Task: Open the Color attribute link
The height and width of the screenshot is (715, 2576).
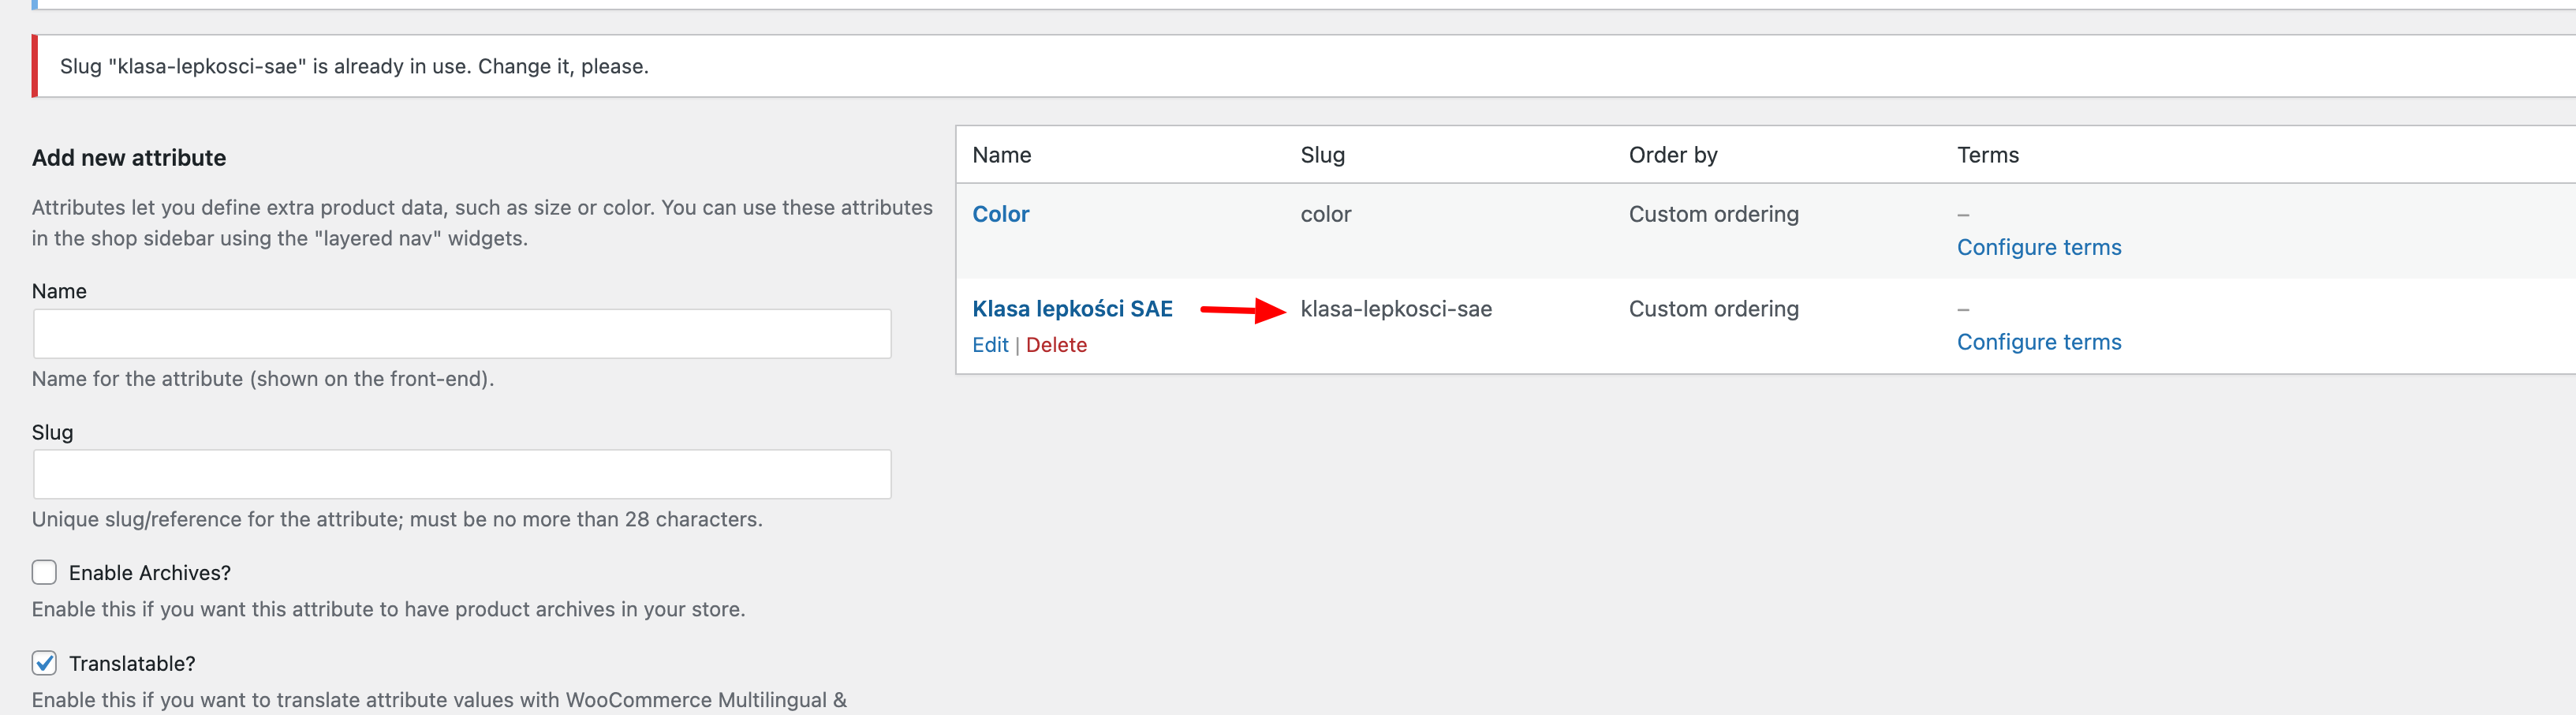Action: (1000, 214)
